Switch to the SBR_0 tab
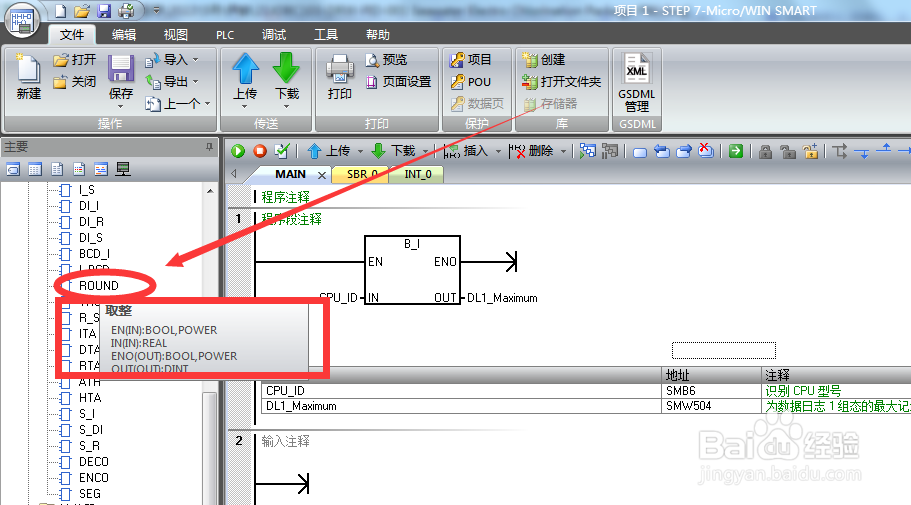 coord(362,174)
